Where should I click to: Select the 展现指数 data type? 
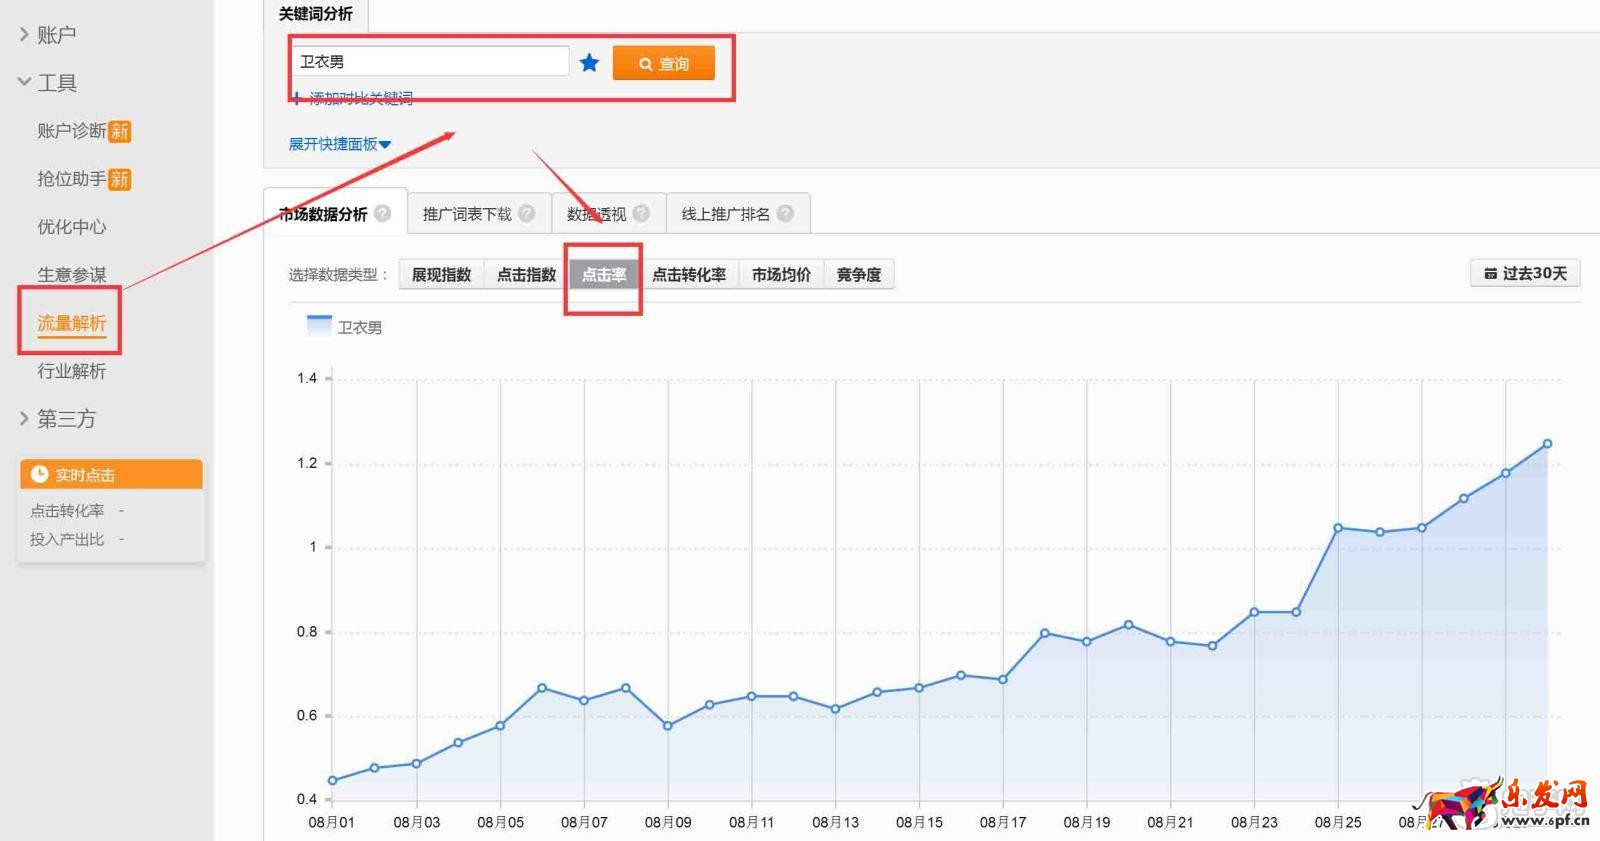pos(441,275)
